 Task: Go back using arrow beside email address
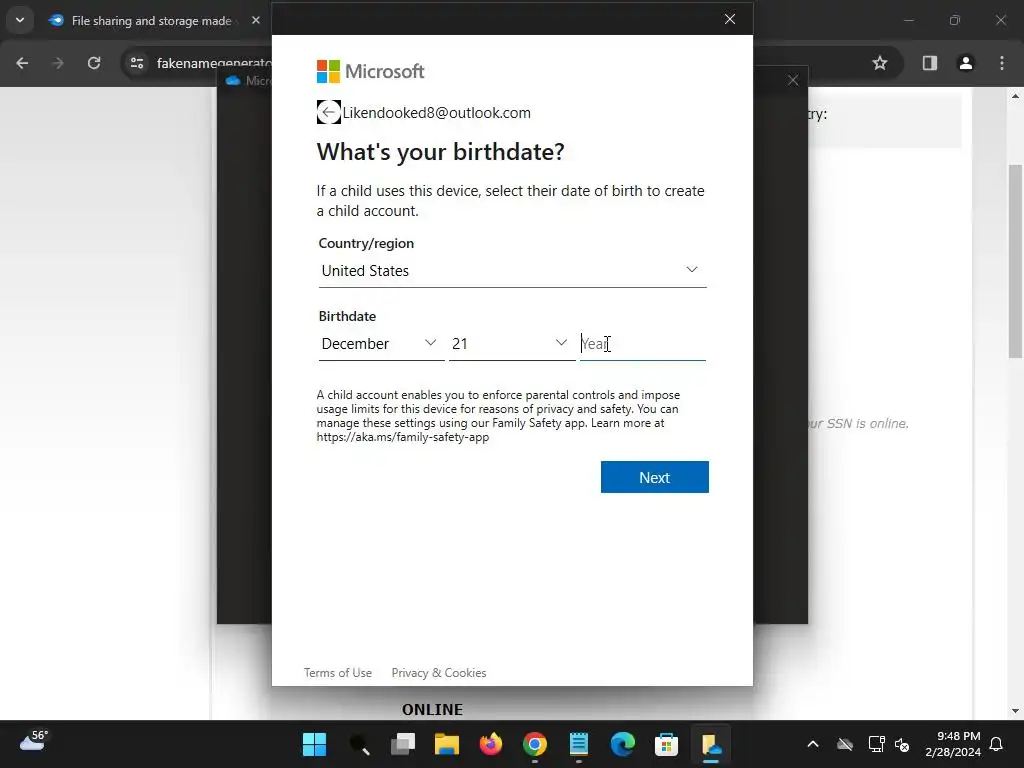coord(328,112)
